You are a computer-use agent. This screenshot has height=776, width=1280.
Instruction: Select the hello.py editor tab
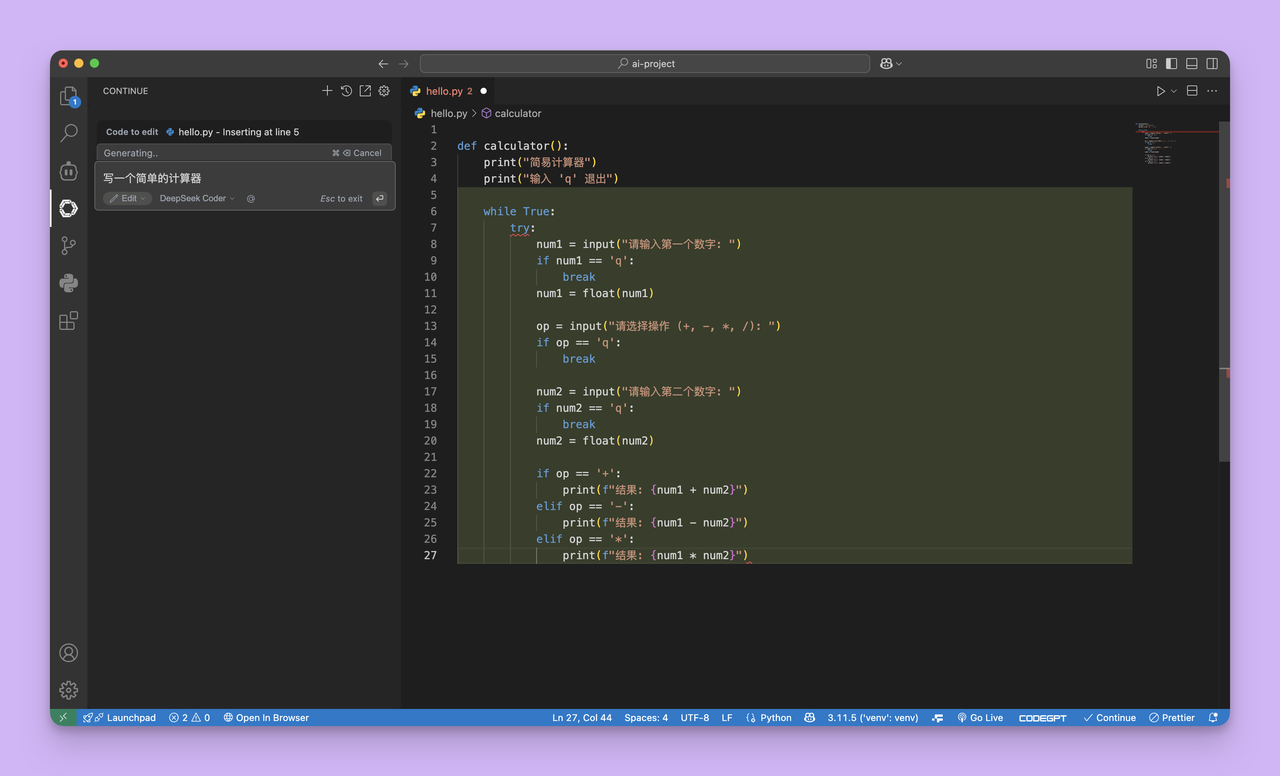point(449,91)
